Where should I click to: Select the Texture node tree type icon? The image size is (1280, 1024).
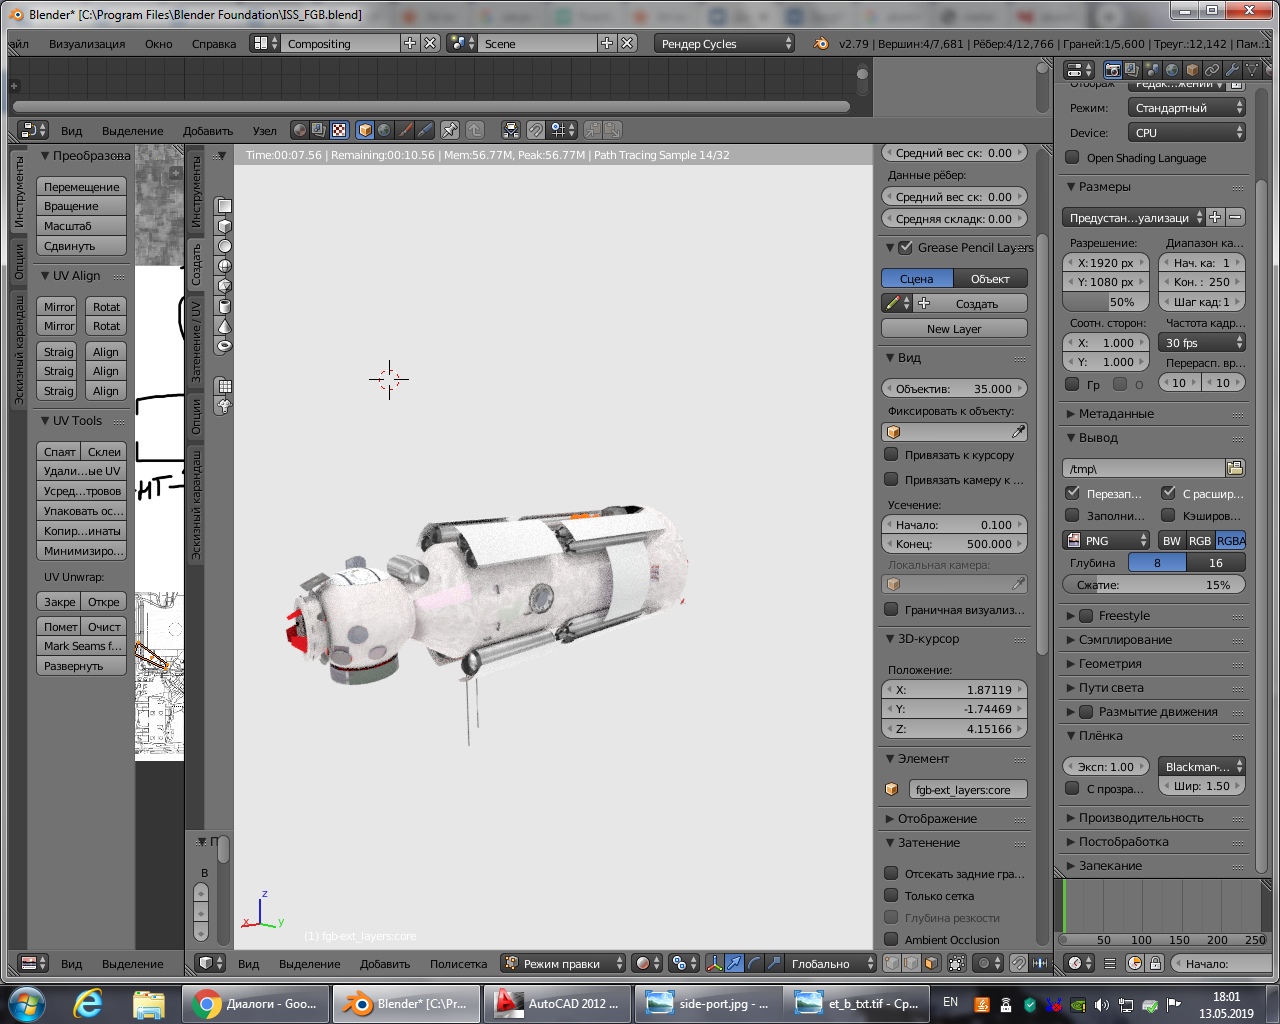click(339, 130)
